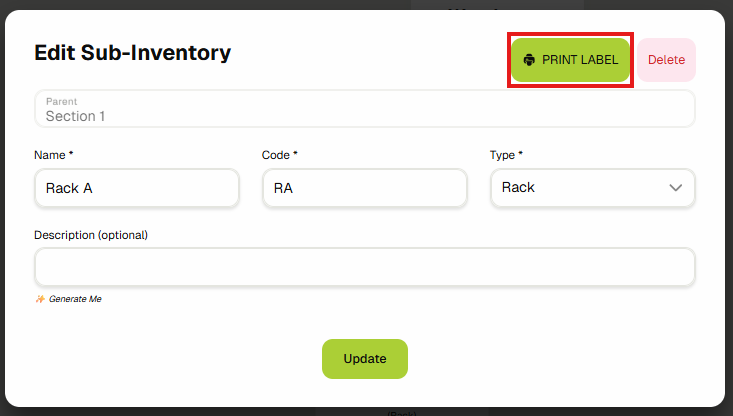The image size is (733, 416).
Task: Click the Name field label
Action: click(x=52, y=155)
